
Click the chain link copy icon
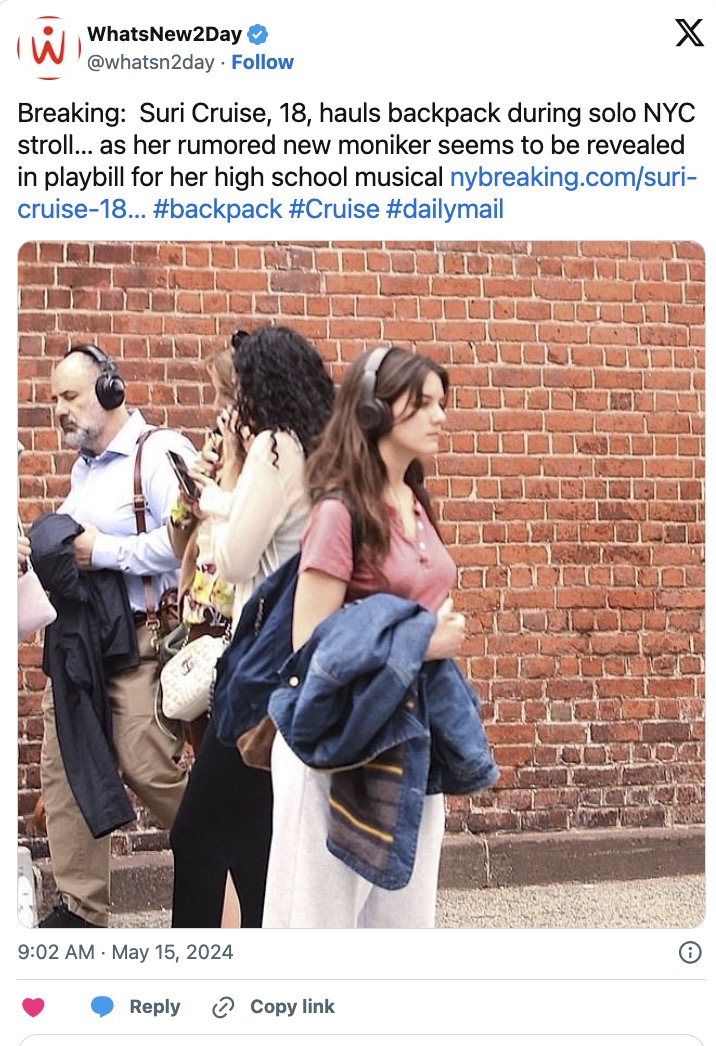coord(223,1007)
